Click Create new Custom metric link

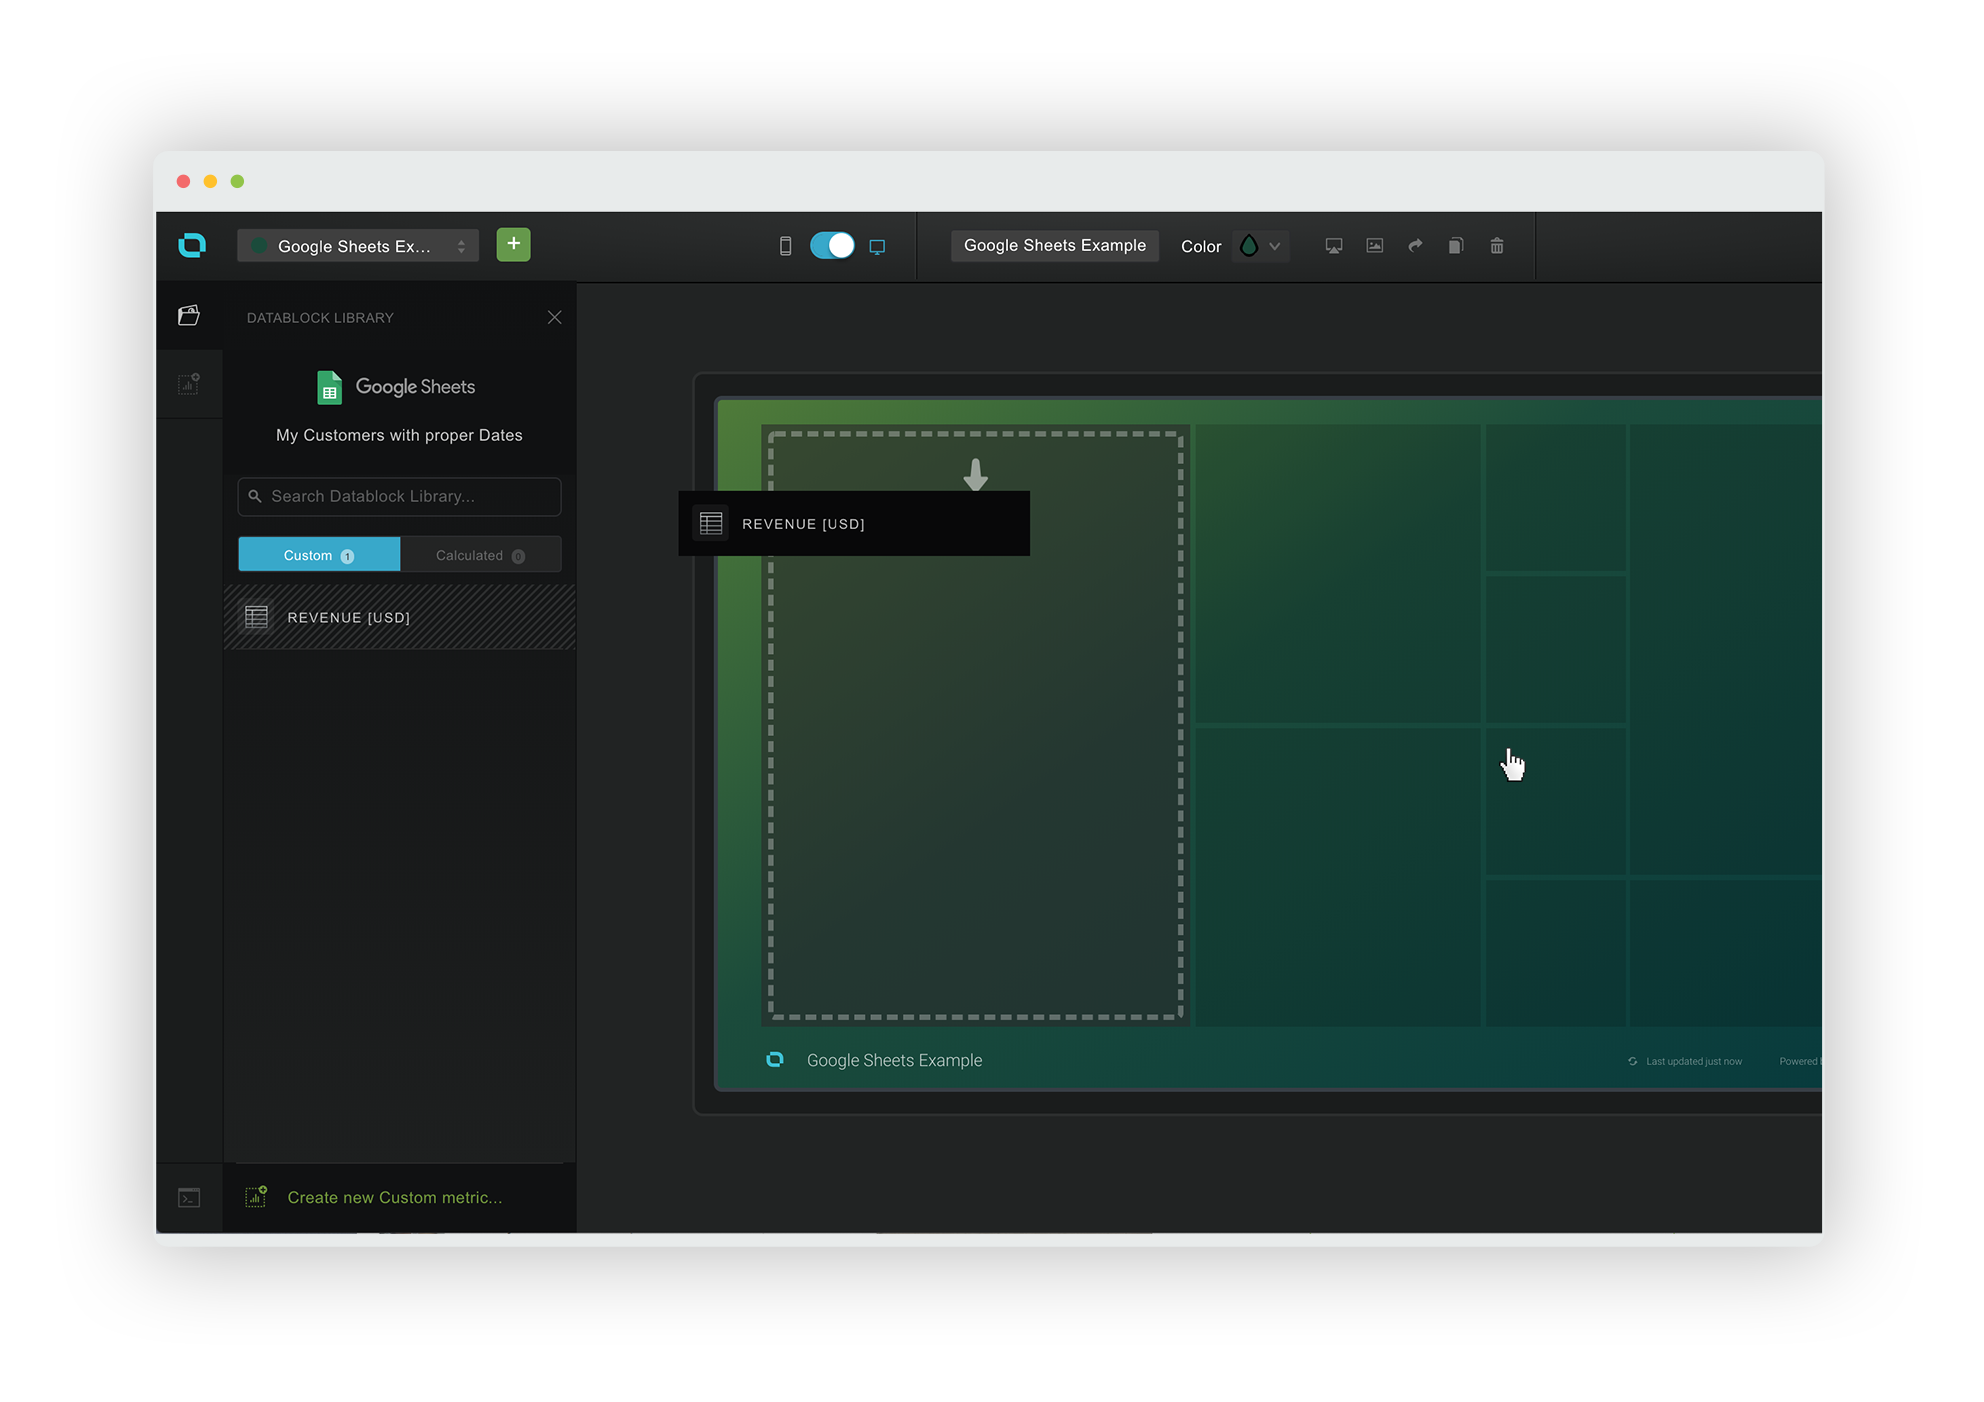pos(394,1198)
